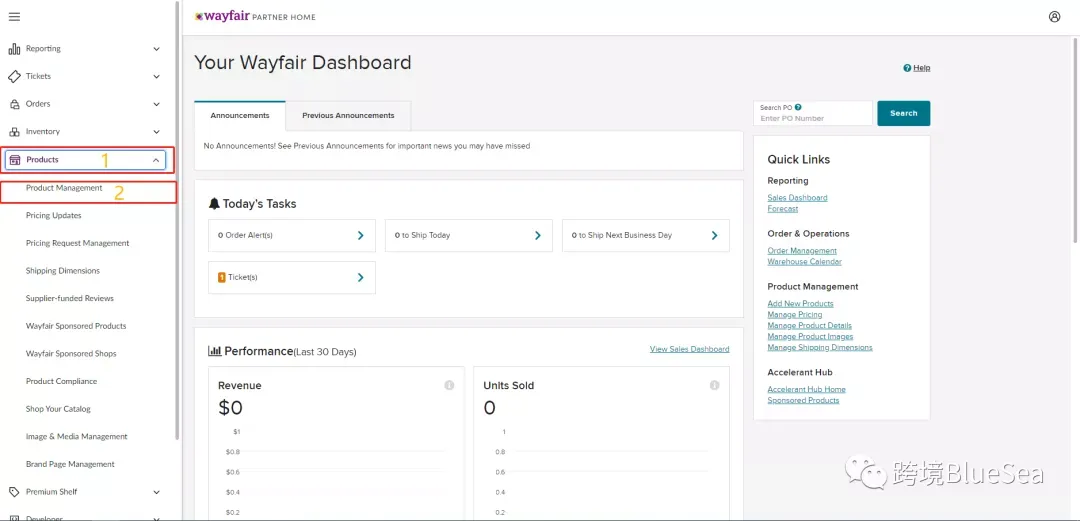Open Shipping Dimensions in sidebar

tap(63, 271)
